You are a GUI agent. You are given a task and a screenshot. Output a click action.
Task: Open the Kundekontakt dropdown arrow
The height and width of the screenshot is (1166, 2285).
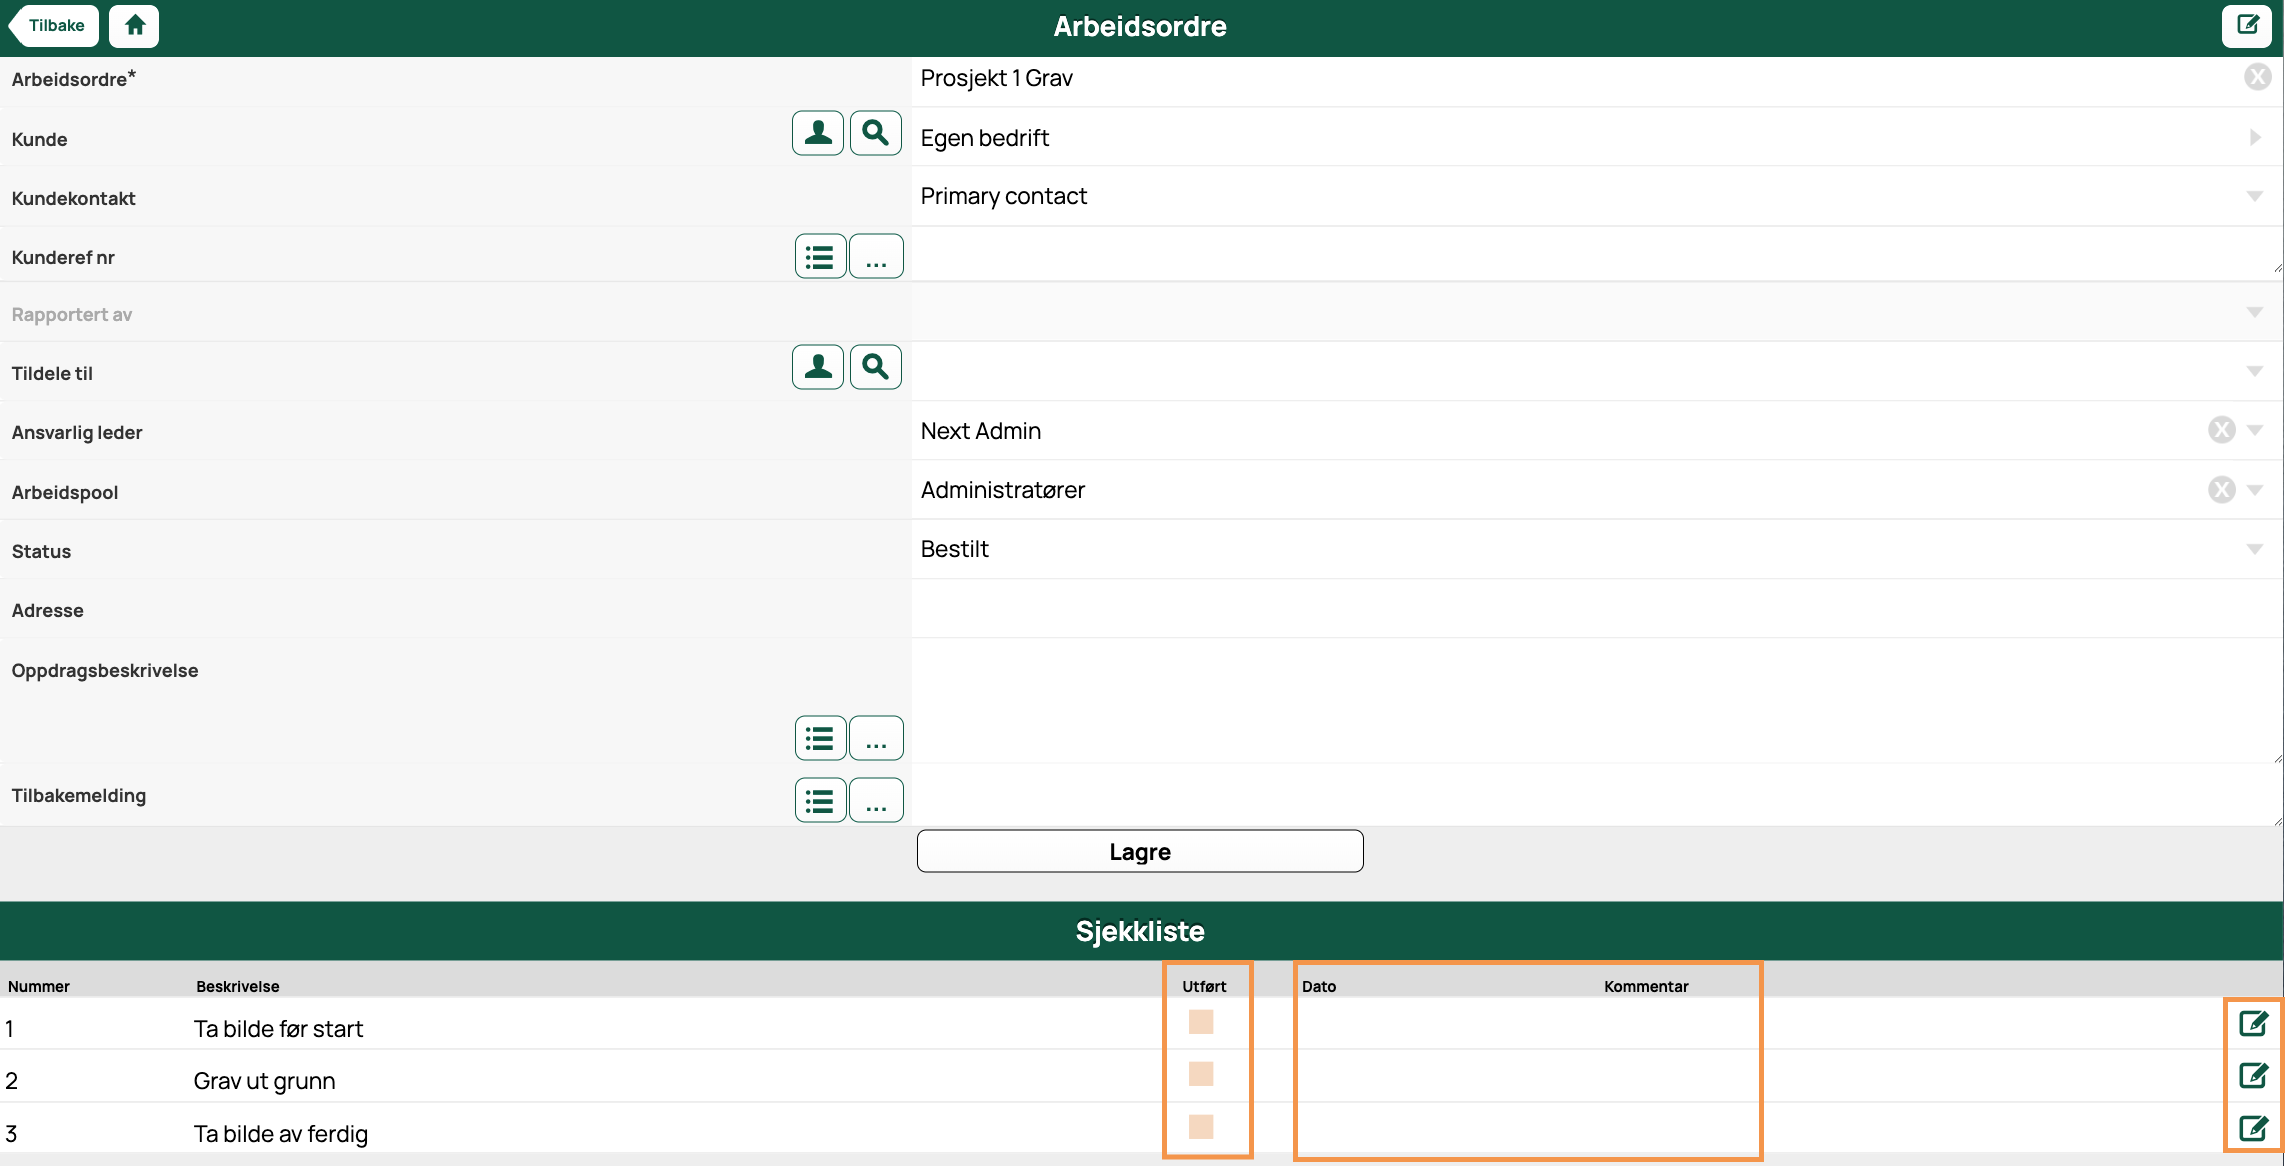coord(2254,196)
